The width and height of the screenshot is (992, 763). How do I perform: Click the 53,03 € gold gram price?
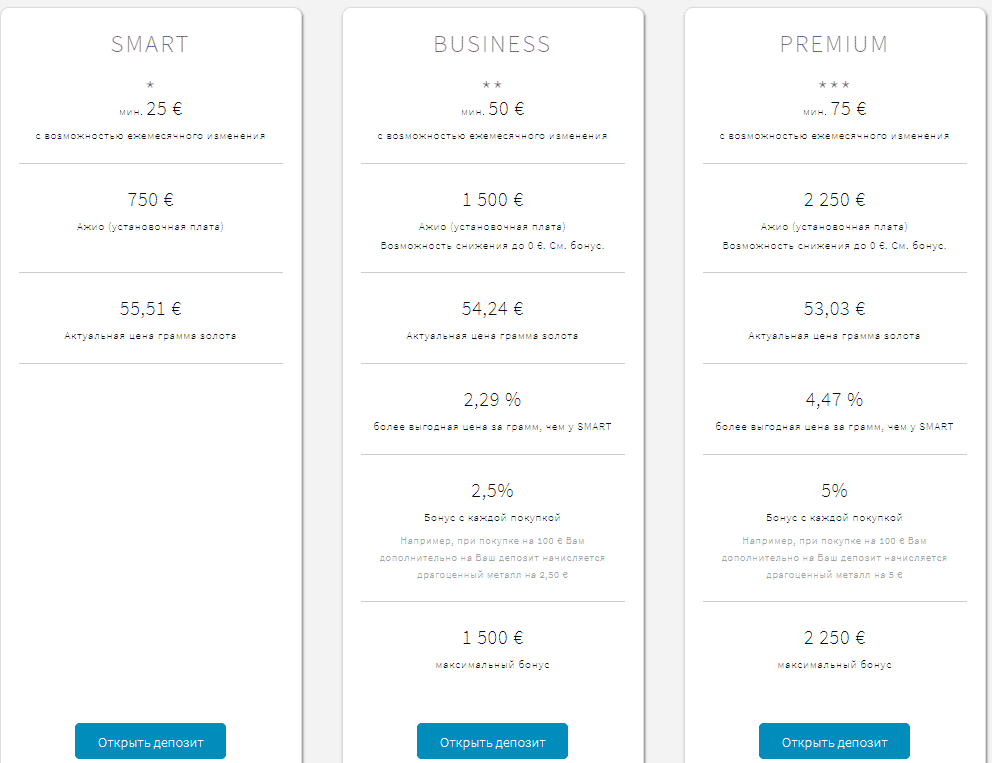tap(834, 309)
